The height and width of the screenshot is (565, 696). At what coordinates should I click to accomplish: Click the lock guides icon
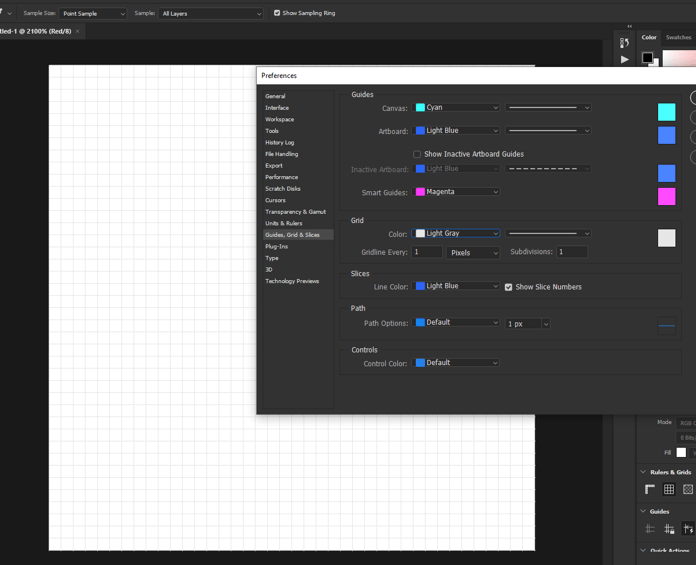[x=669, y=528]
